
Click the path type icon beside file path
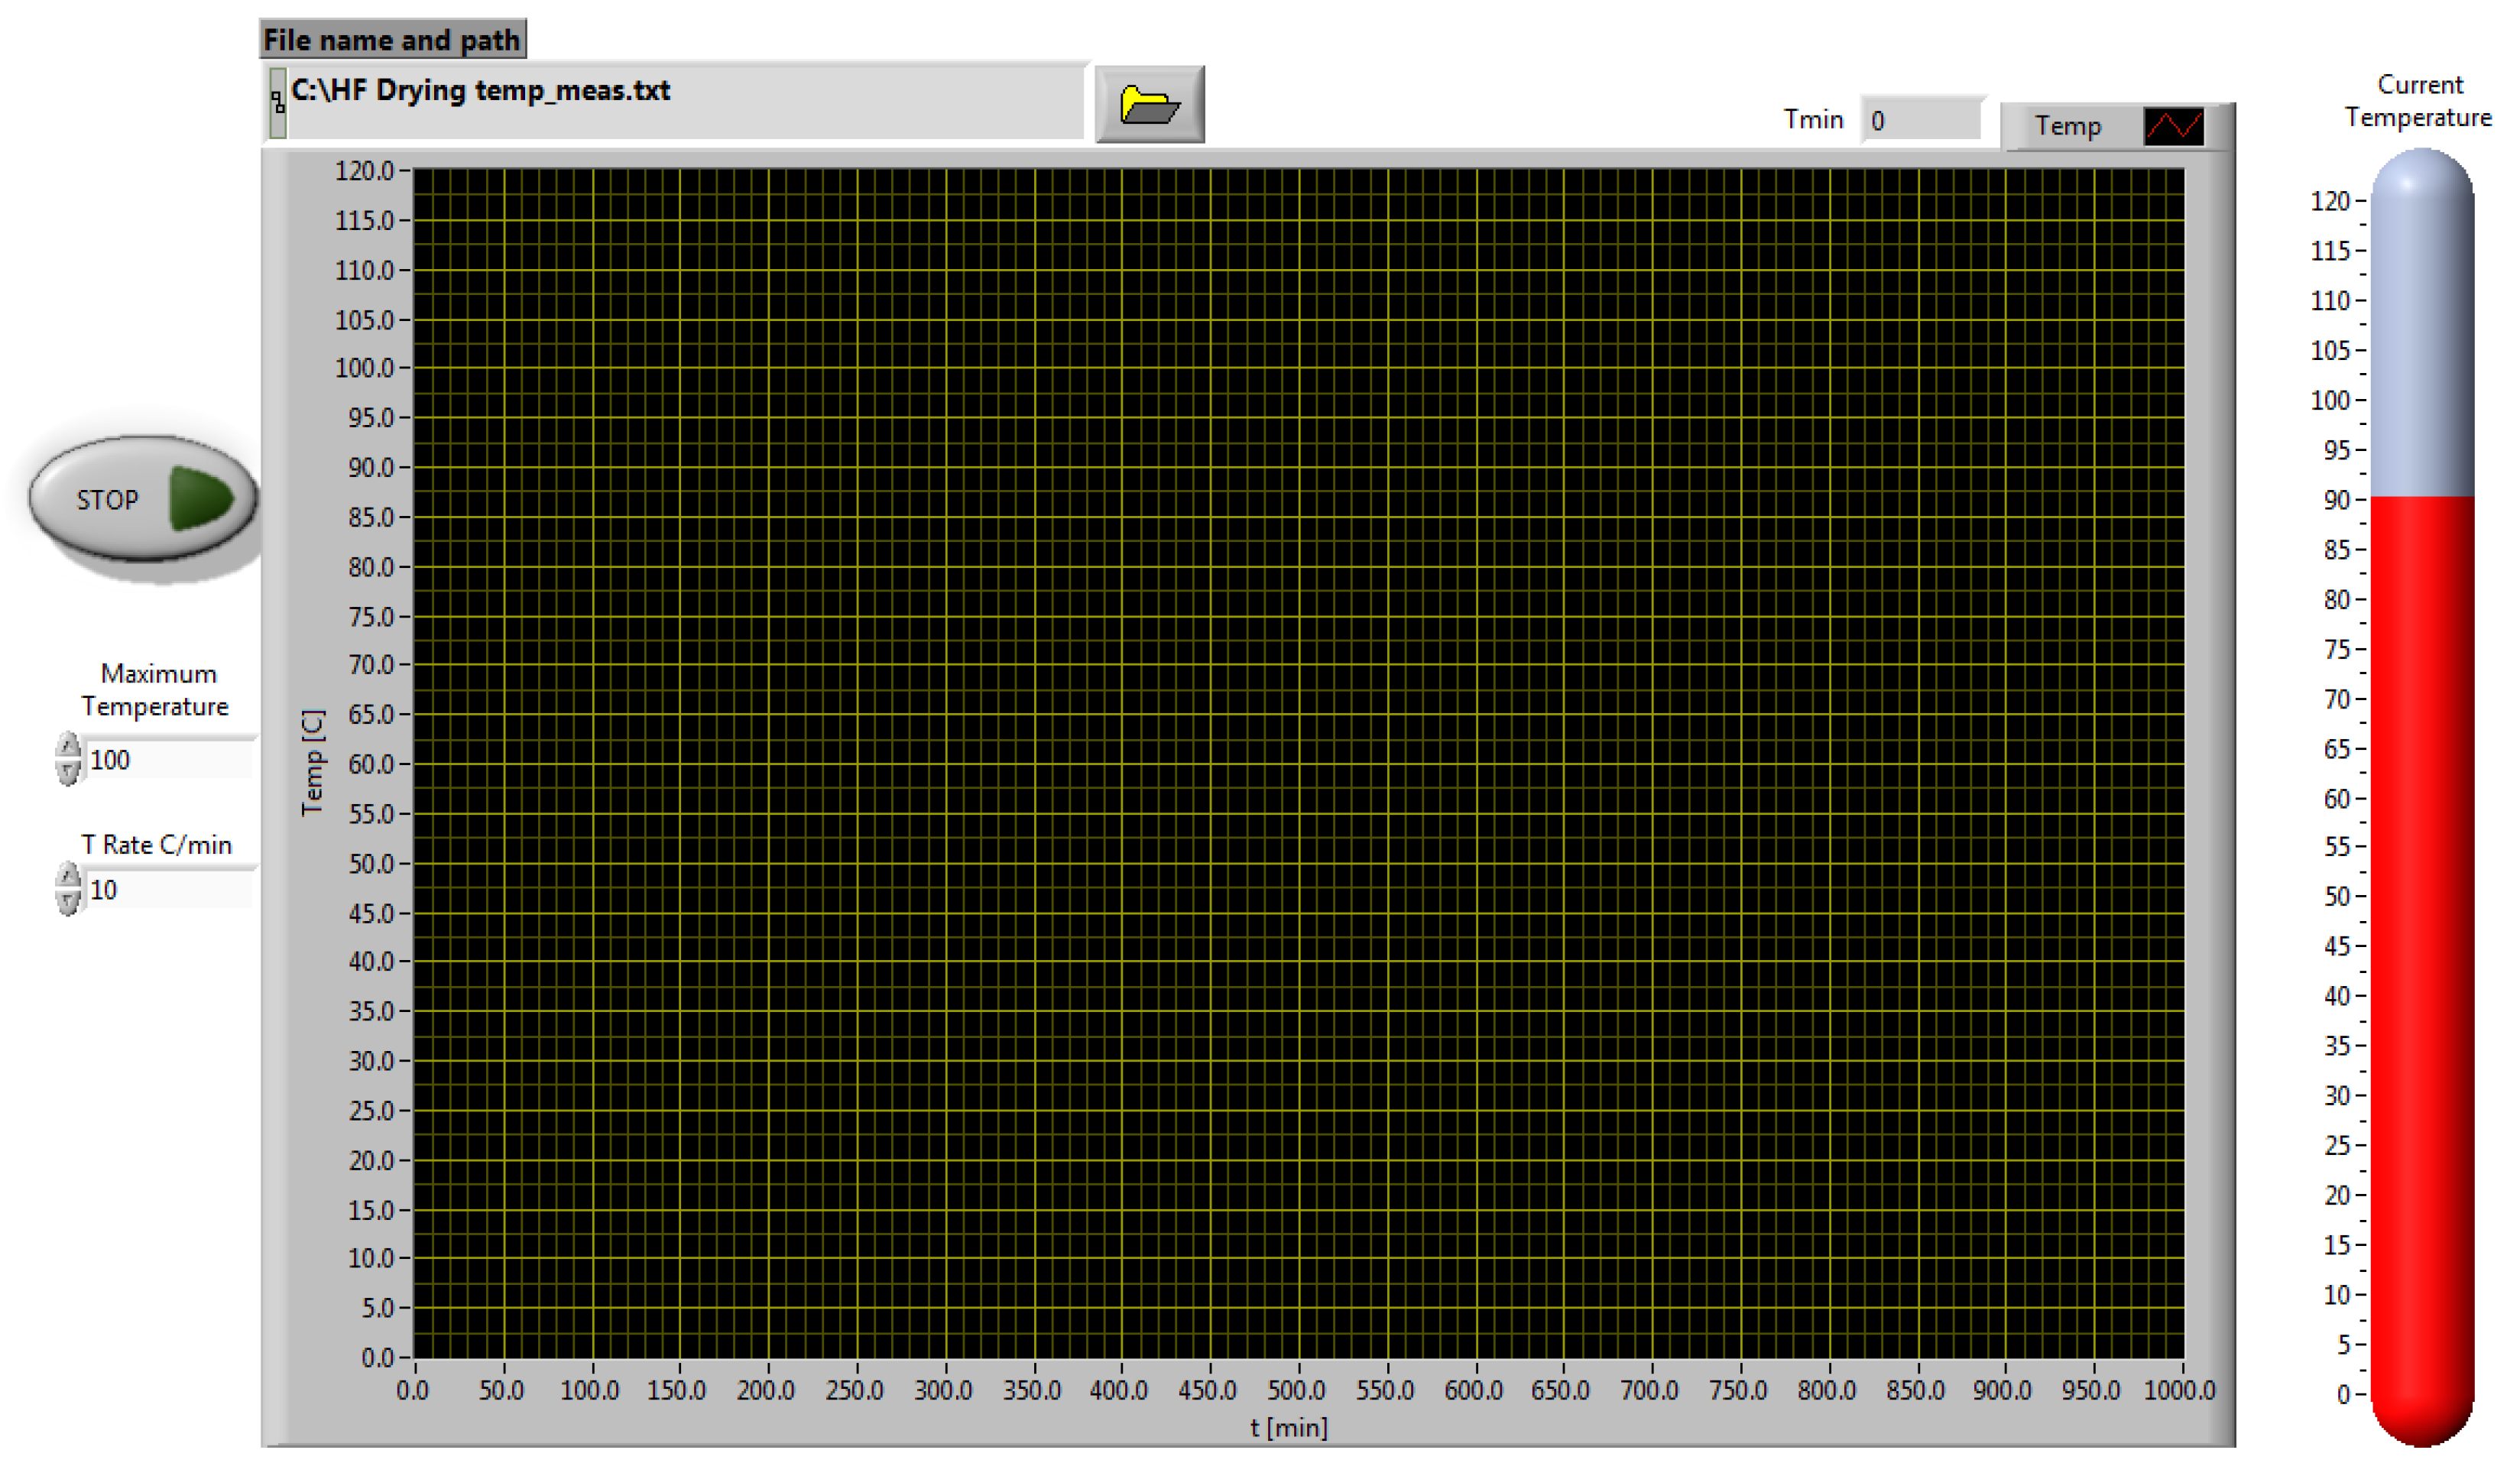[278, 103]
